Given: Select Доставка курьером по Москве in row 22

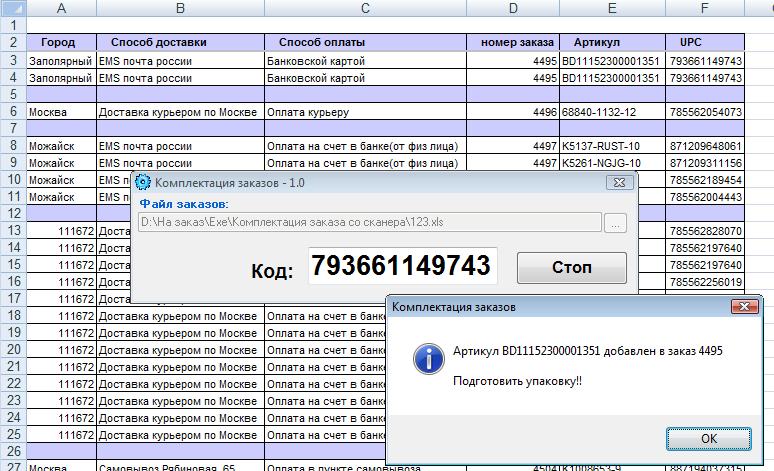Looking at the screenshot, I should (x=180, y=384).
